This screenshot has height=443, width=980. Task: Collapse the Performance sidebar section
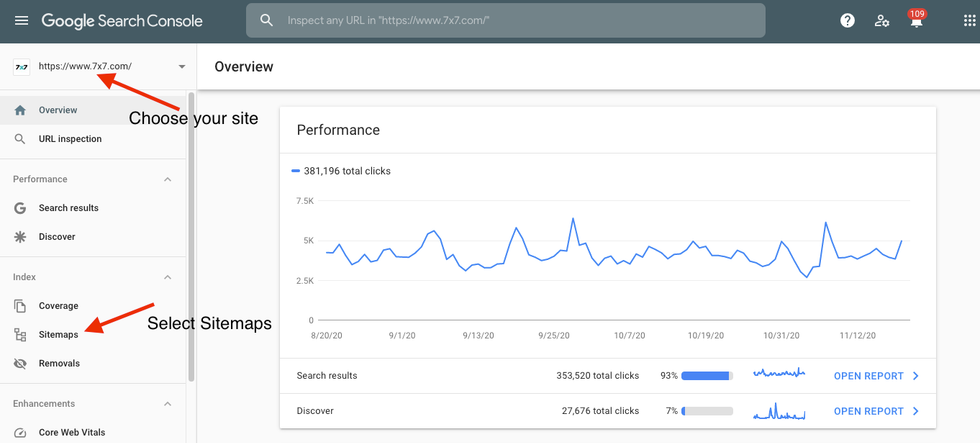tap(167, 179)
